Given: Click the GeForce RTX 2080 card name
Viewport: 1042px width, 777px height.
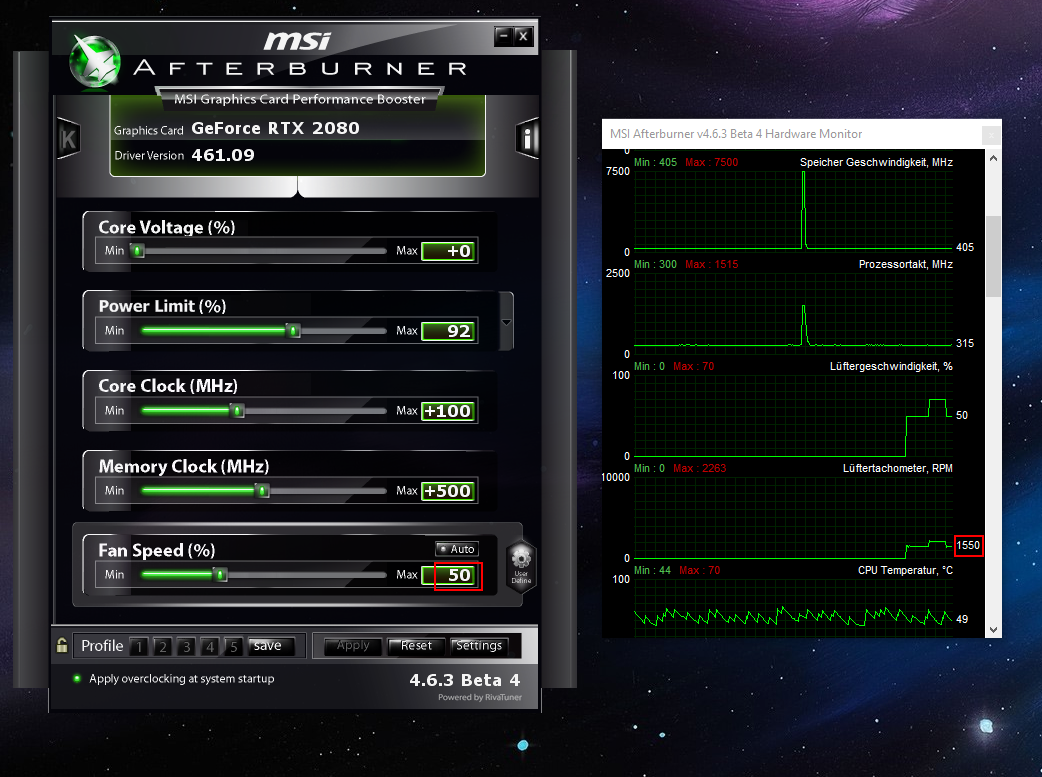Looking at the screenshot, I should click(x=275, y=128).
